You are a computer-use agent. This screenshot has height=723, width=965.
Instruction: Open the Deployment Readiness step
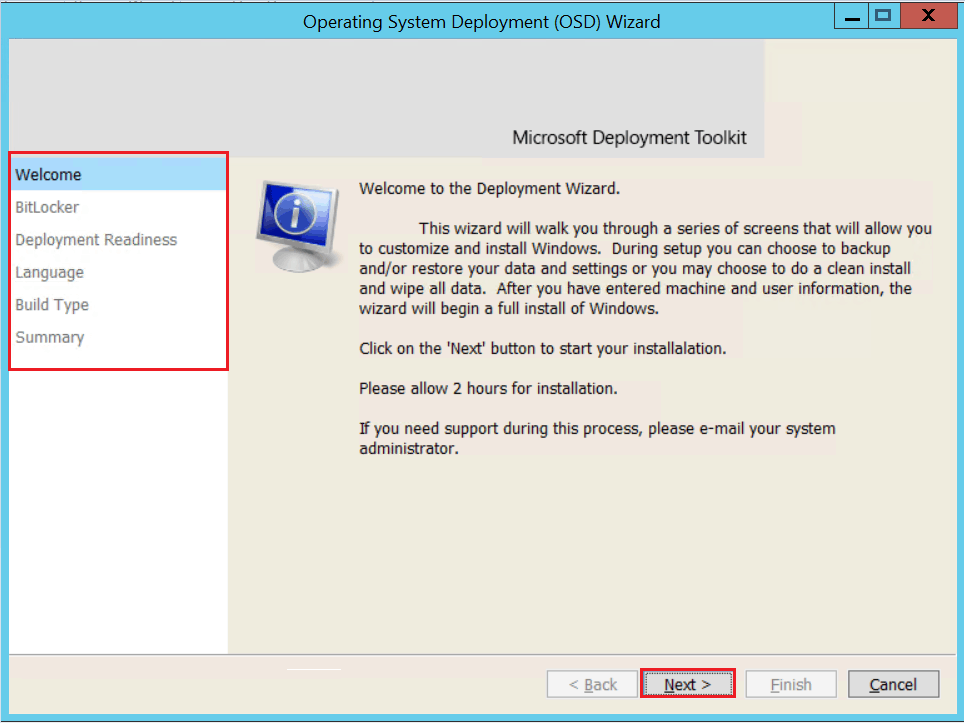click(x=119, y=239)
